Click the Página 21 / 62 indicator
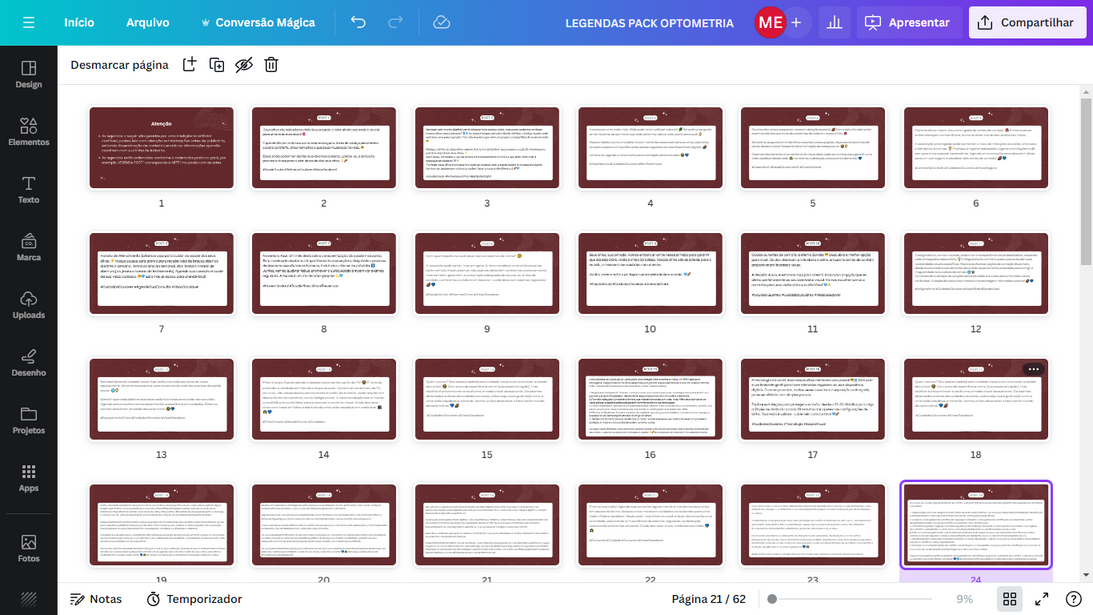1093x615 pixels. pos(708,599)
